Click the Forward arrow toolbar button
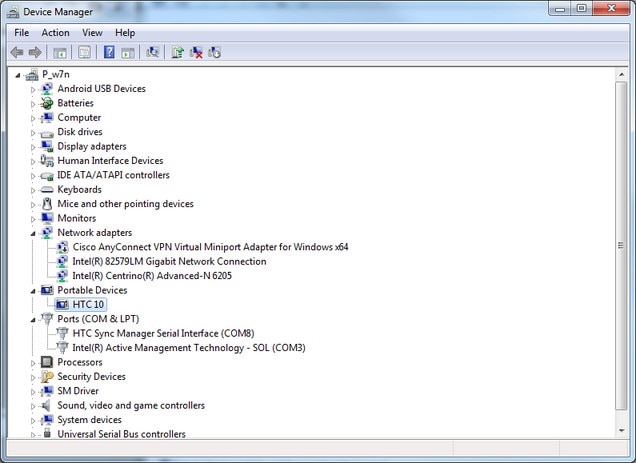Image resolution: width=636 pixels, height=463 pixels. tap(35, 52)
